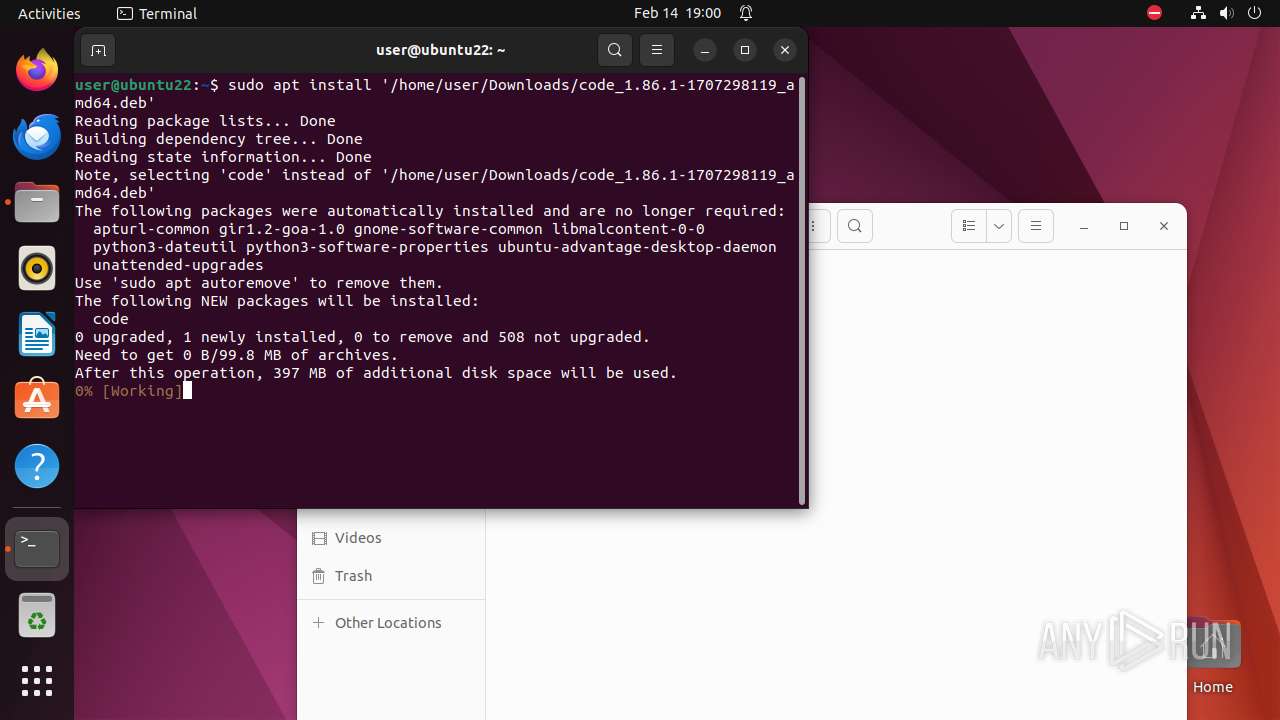The width and height of the screenshot is (1280, 720).
Task: Open network status in system tray
Action: click(x=1198, y=13)
